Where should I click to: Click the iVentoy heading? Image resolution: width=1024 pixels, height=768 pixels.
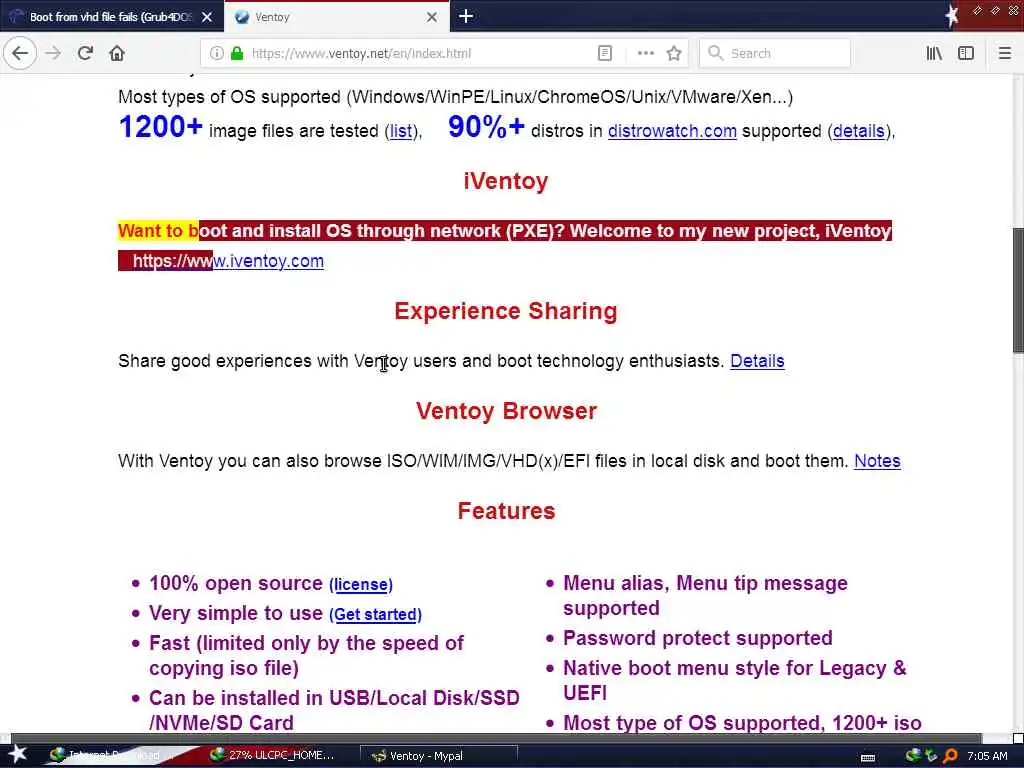(x=505, y=182)
